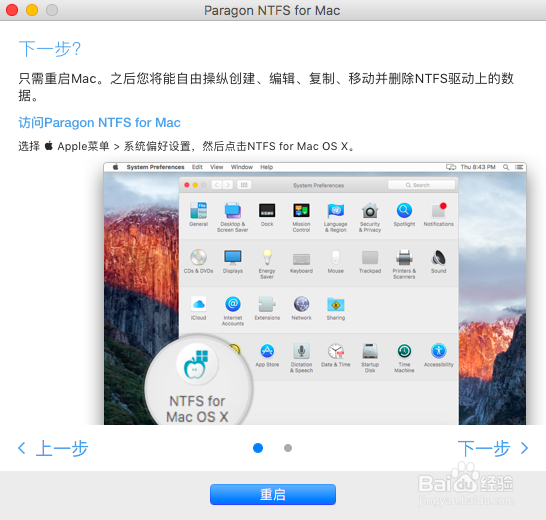
Task: Click the Dock preferences icon
Action: (x=267, y=210)
